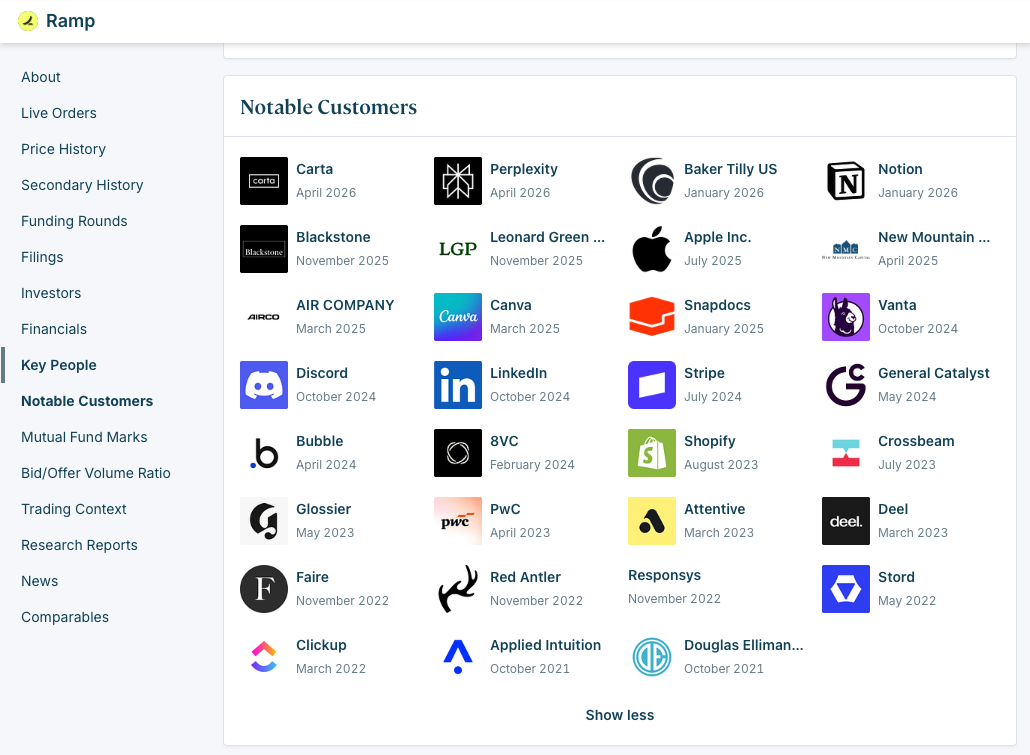Click the Red Antler logo
Viewport: 1030px width, 755px height.
[x=458, y=589]
